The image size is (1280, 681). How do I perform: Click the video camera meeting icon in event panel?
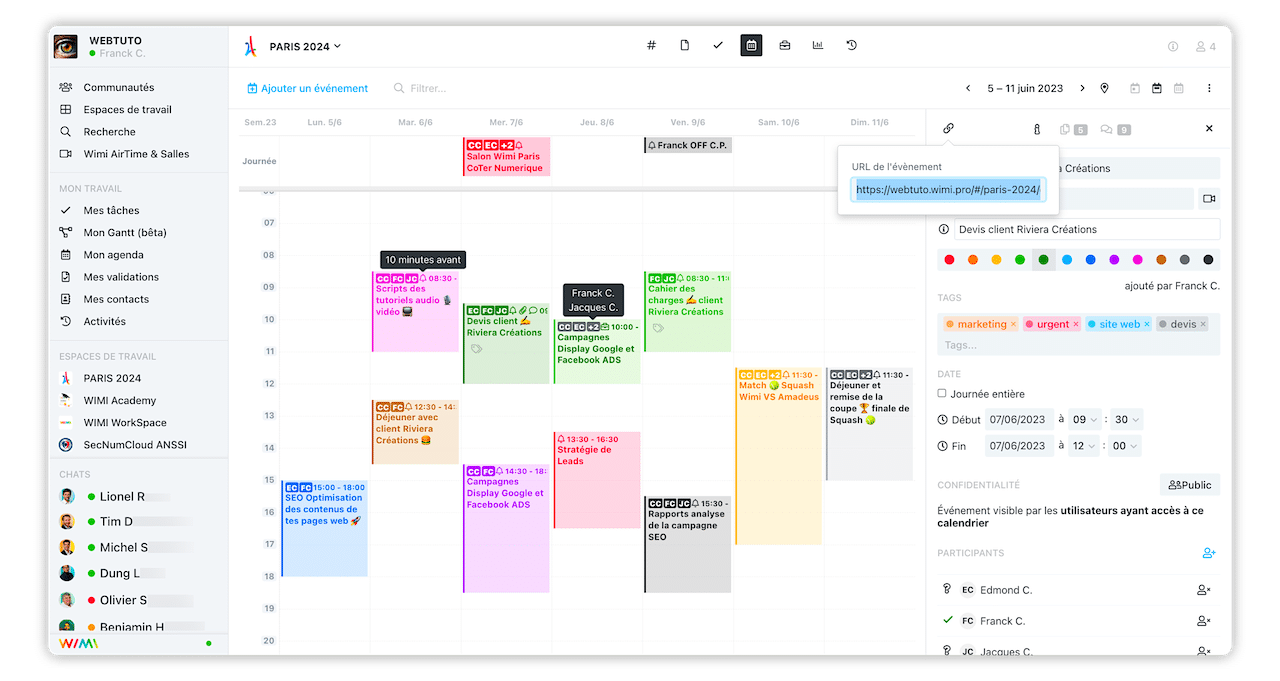[1209, 199]
